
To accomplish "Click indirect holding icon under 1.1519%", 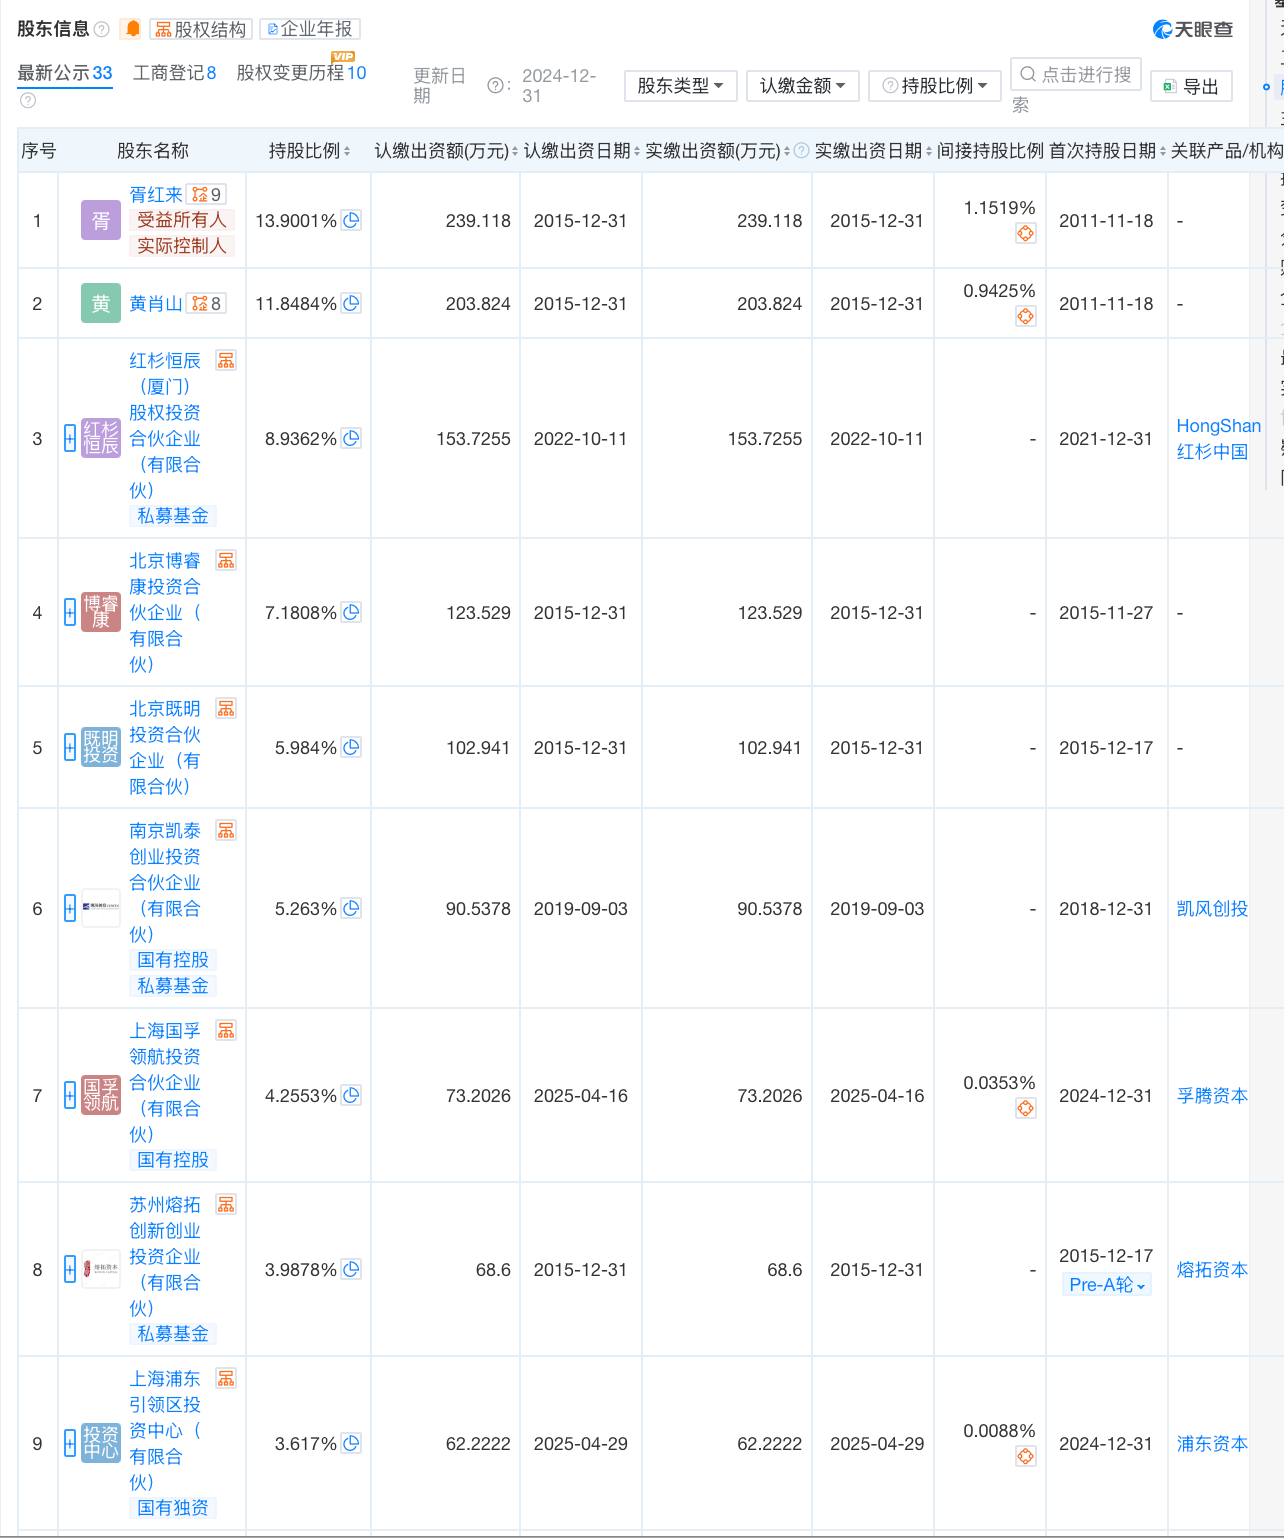I will 1025,234.
